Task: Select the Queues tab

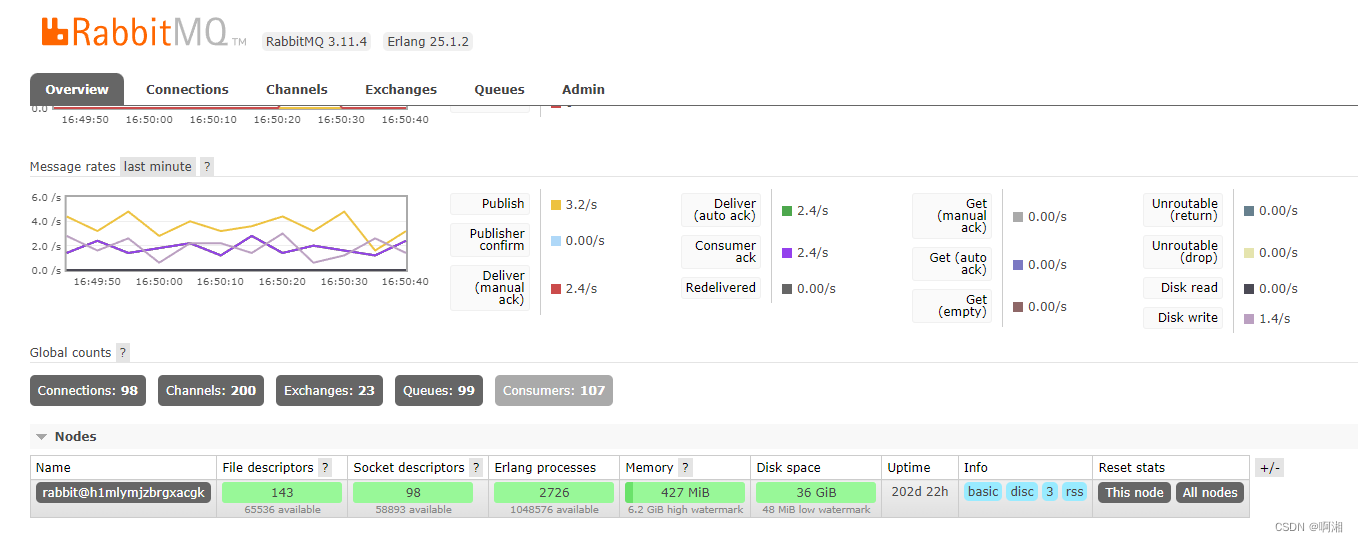Action: pyautogui.click(x=499, y=89)
